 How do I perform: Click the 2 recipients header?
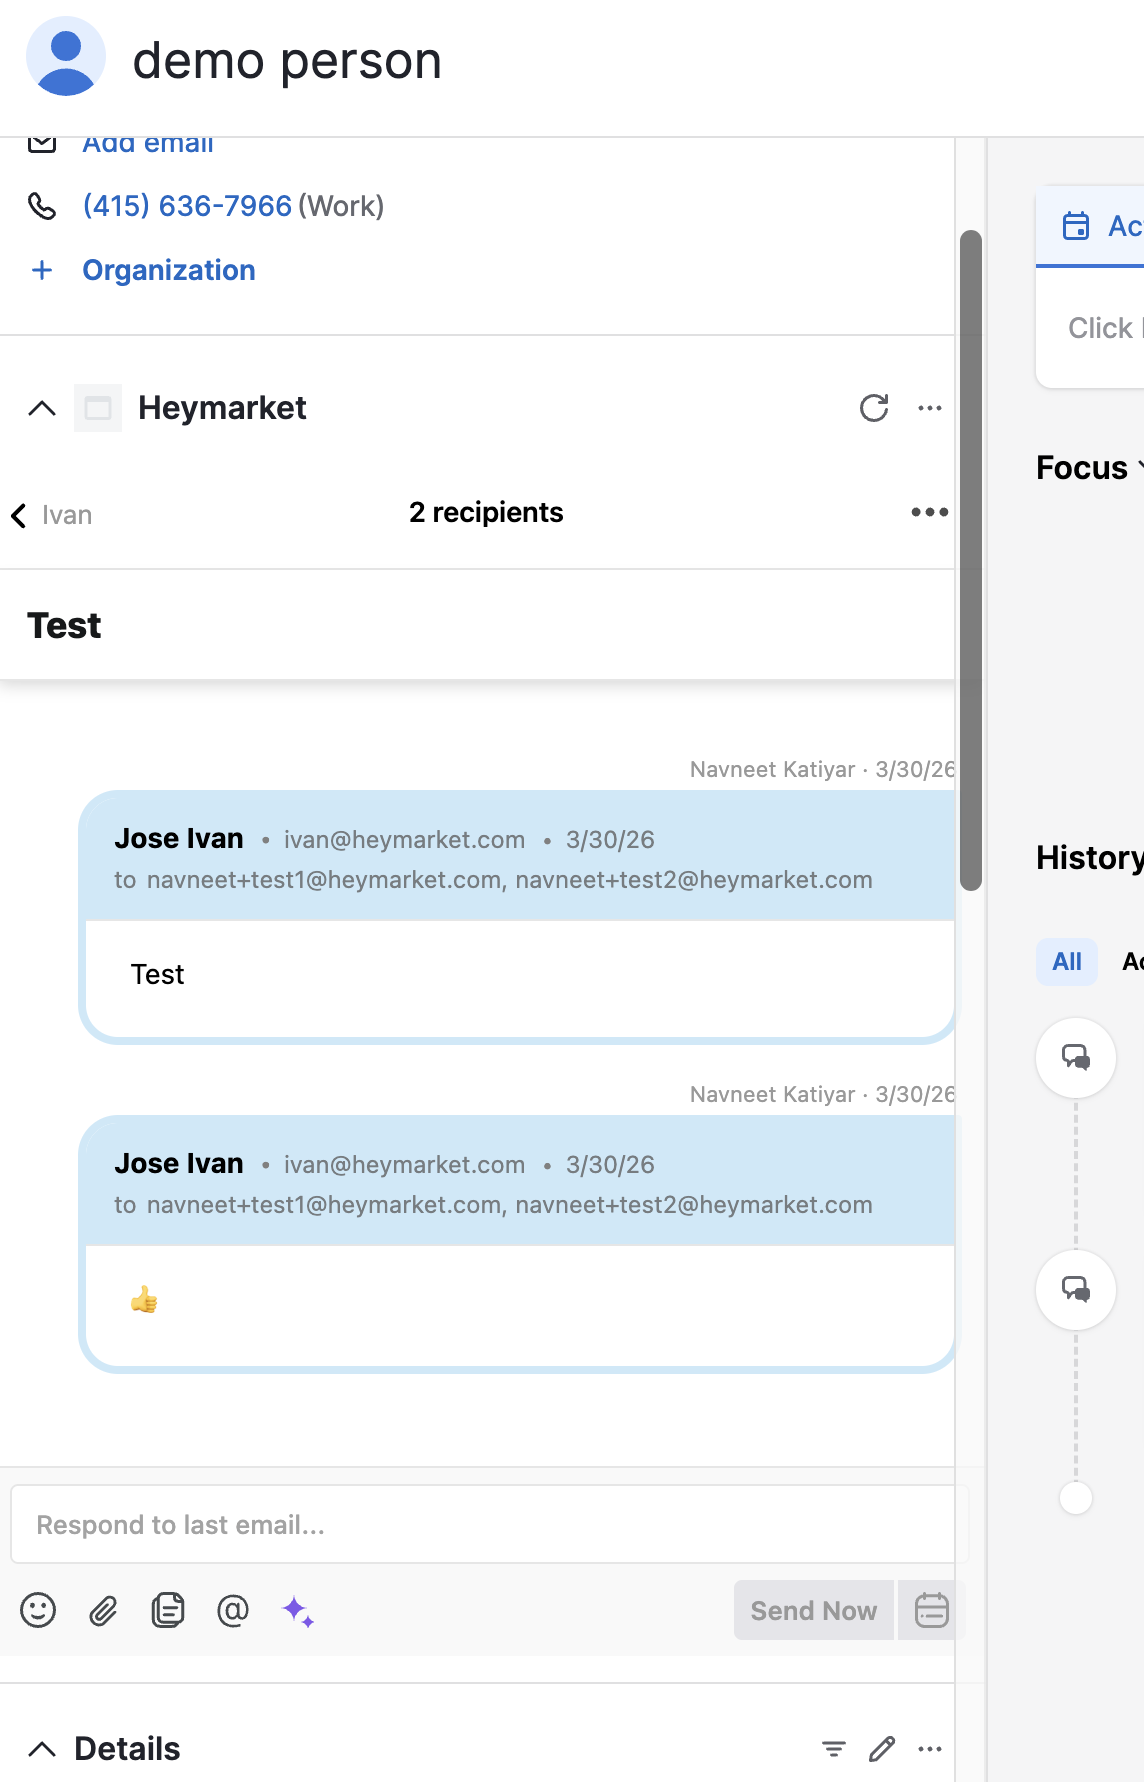(486, 512)
